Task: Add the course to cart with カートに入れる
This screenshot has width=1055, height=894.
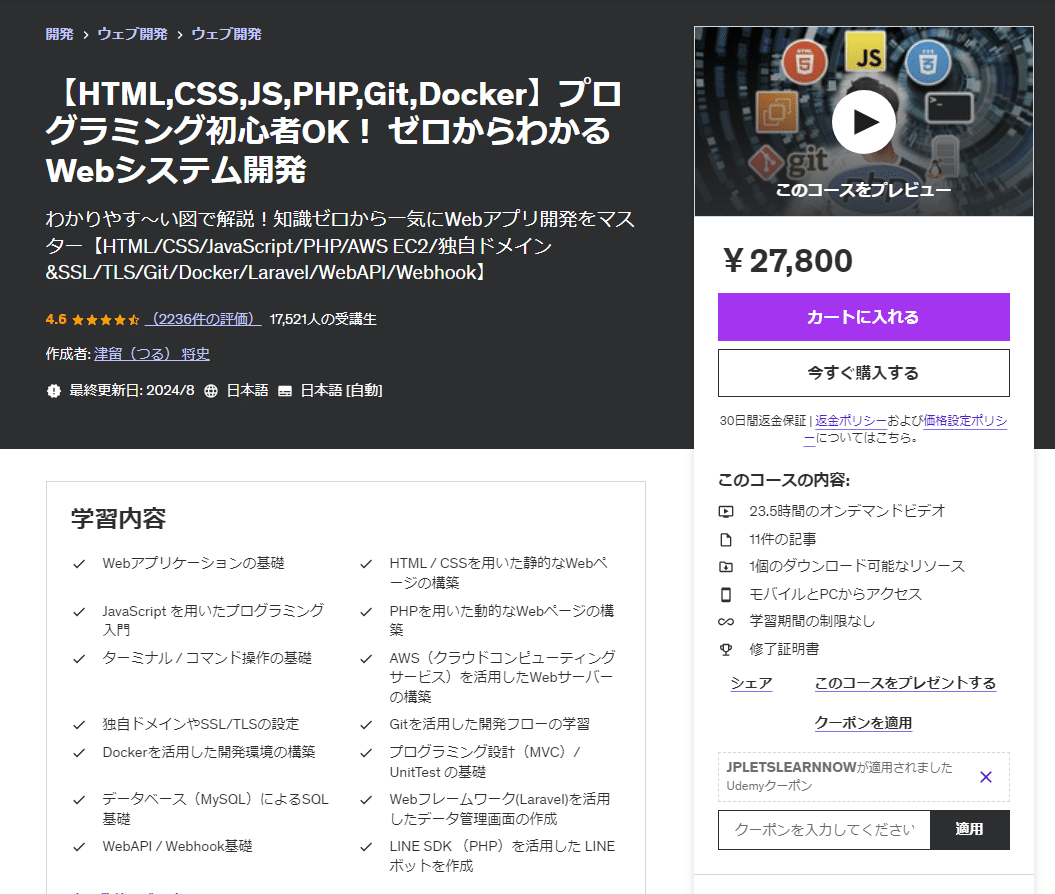Action: (863, 317)
